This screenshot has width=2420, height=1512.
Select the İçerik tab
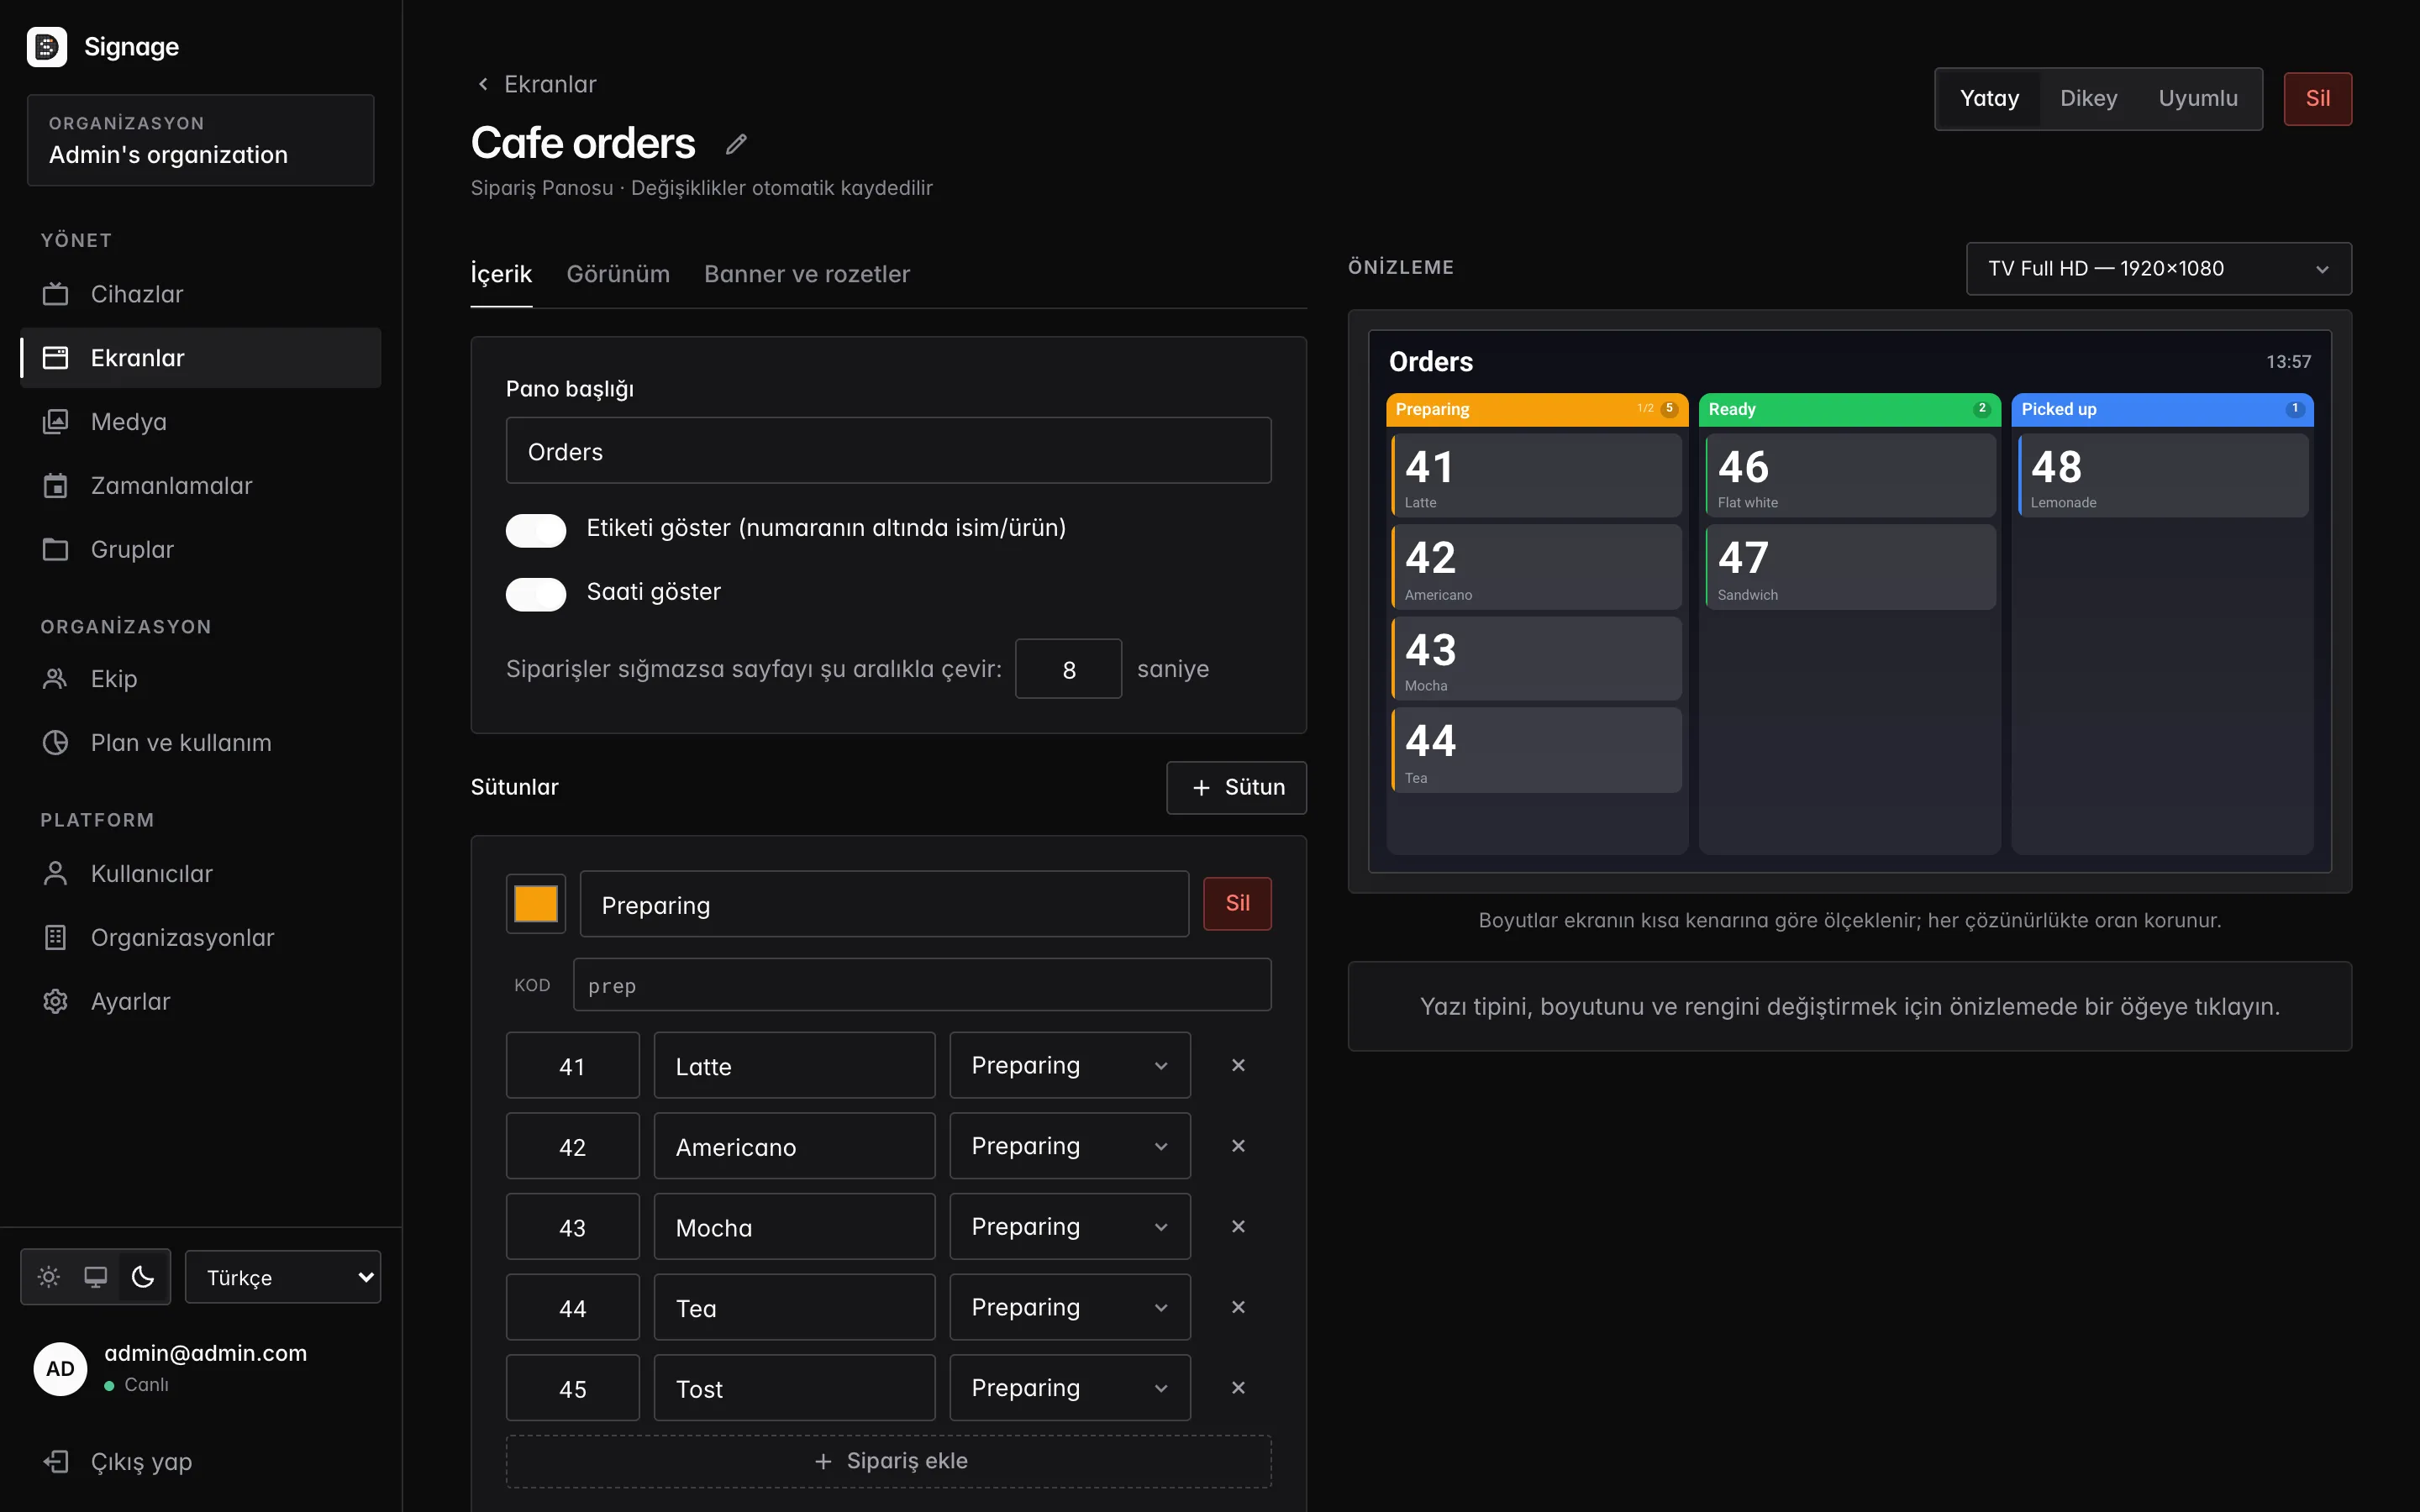(x=501, y=274)
